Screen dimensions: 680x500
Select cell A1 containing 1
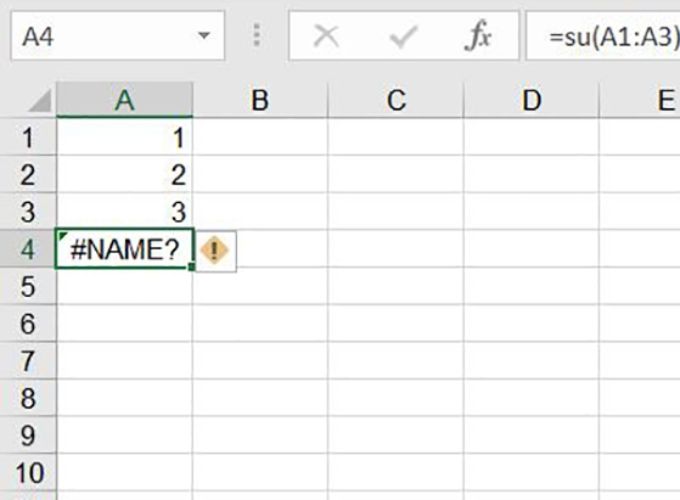[124, 137]
